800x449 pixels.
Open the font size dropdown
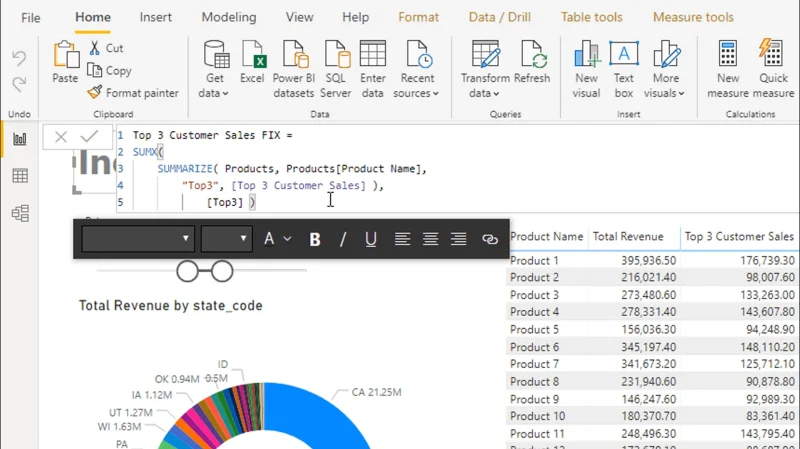click(227, 238)
